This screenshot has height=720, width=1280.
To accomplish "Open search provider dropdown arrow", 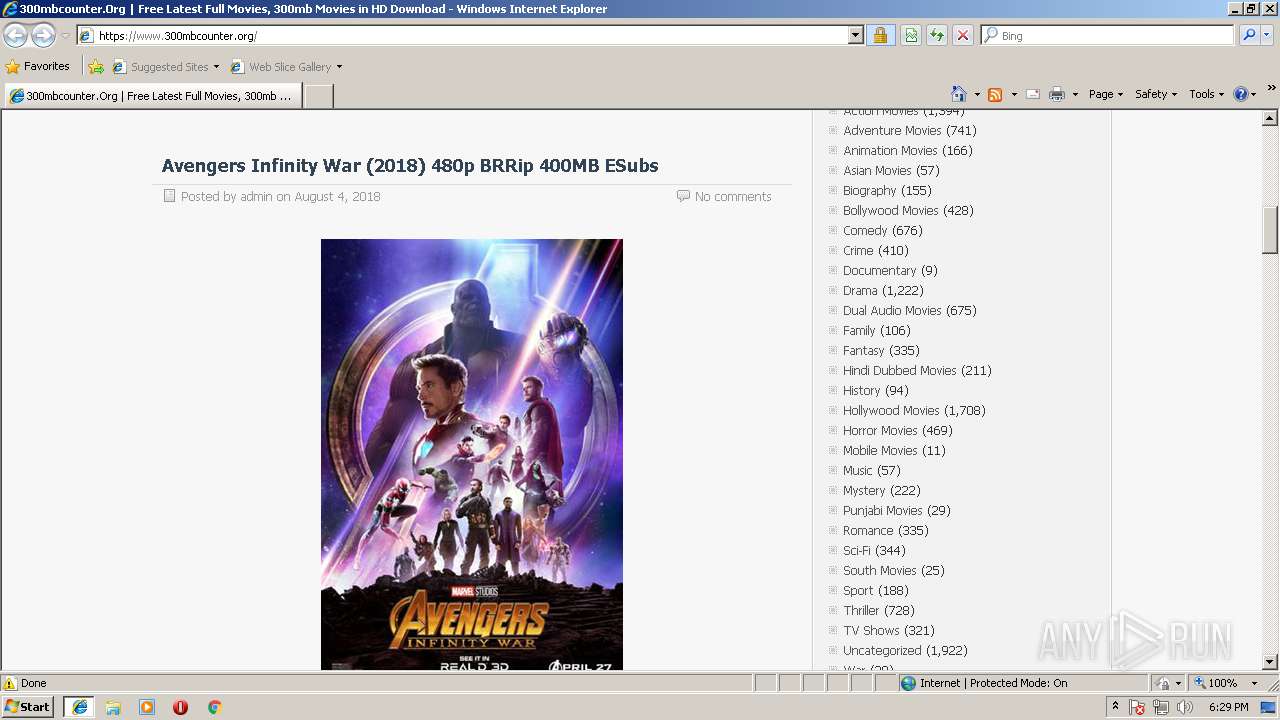I will [x=1267, y=35].
